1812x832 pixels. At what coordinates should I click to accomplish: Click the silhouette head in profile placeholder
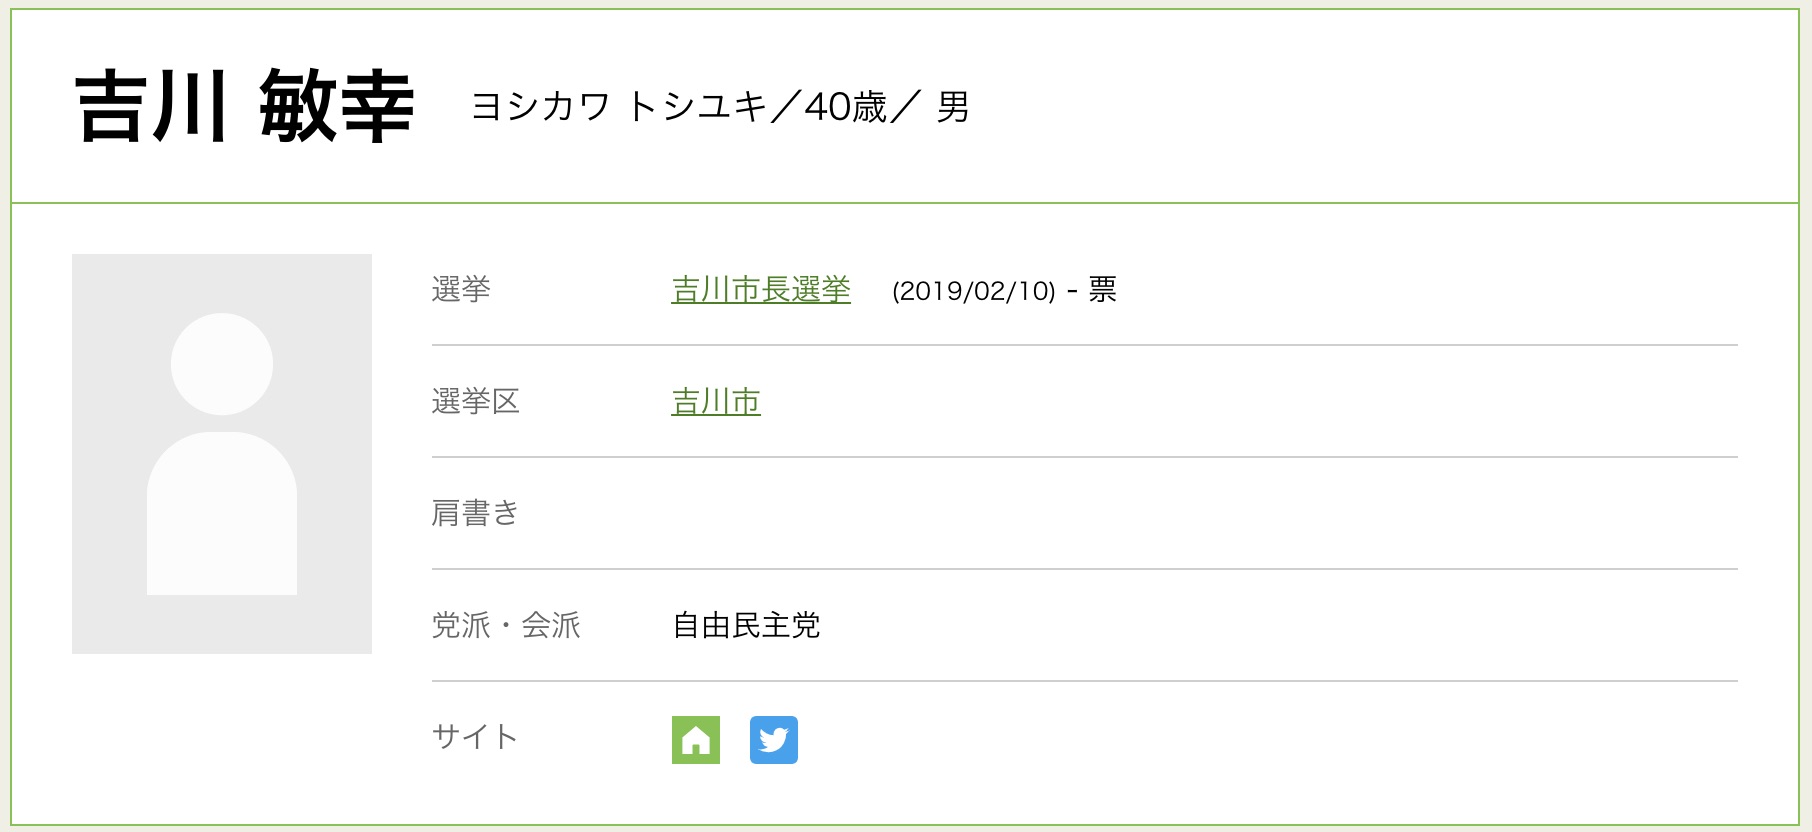pos(222,364)
